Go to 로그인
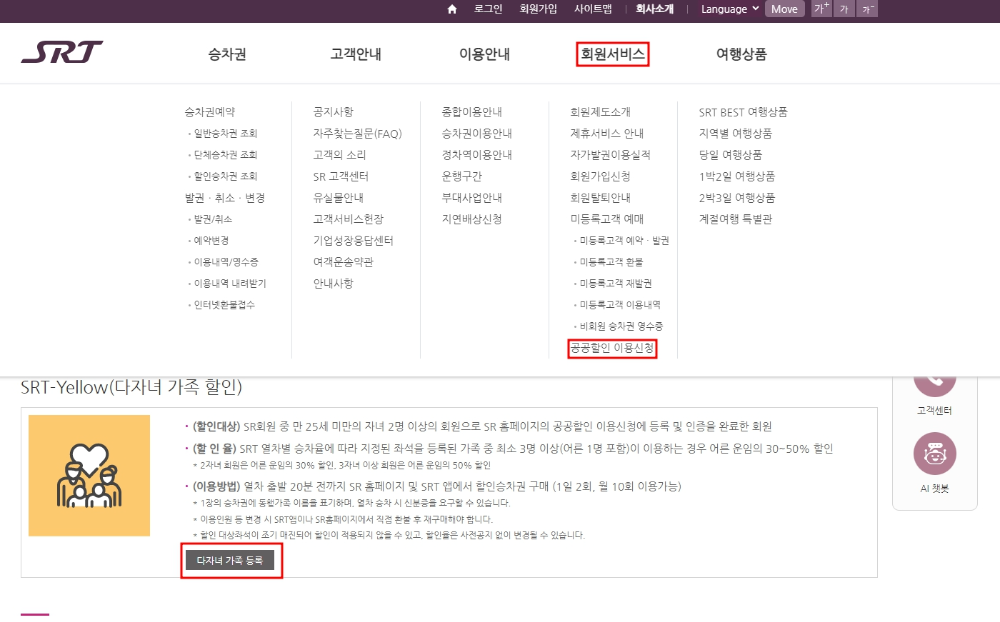This screenshot has width=1000, height=622. pyautogui.click(x=487, y=9)
